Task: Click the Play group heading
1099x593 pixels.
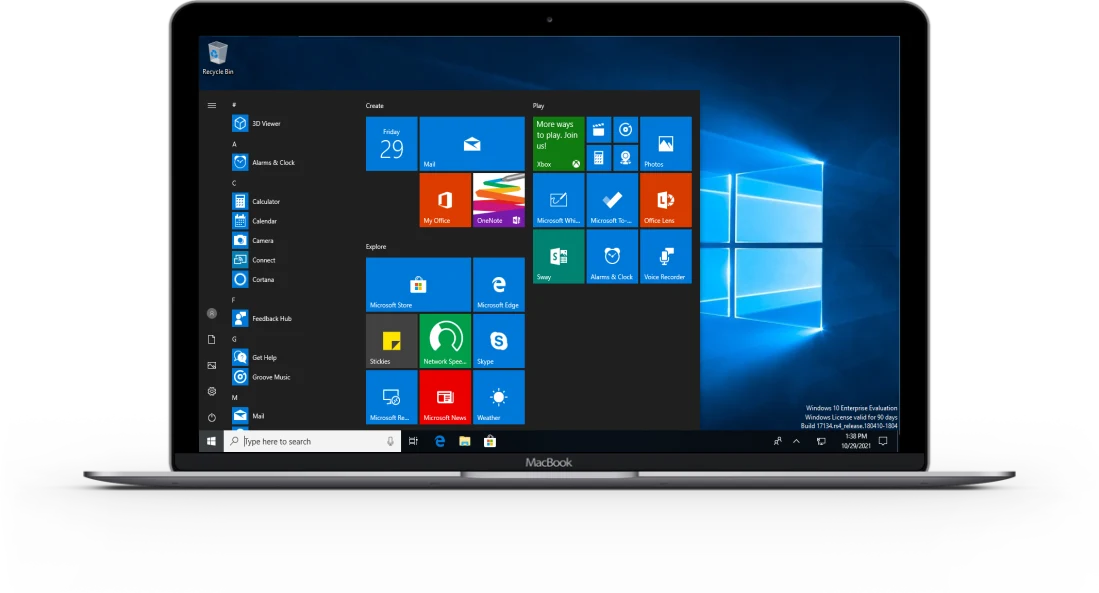Action: tap(538, 106)
